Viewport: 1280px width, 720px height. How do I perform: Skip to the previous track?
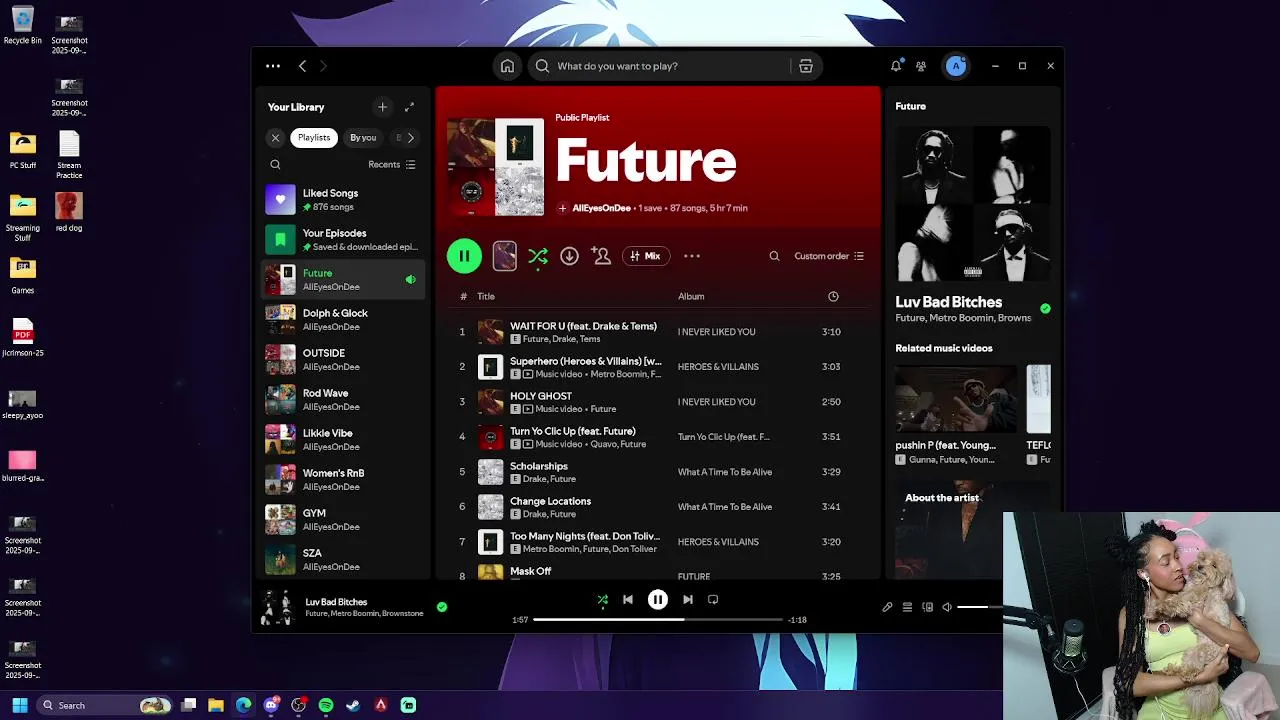point(628,600)
